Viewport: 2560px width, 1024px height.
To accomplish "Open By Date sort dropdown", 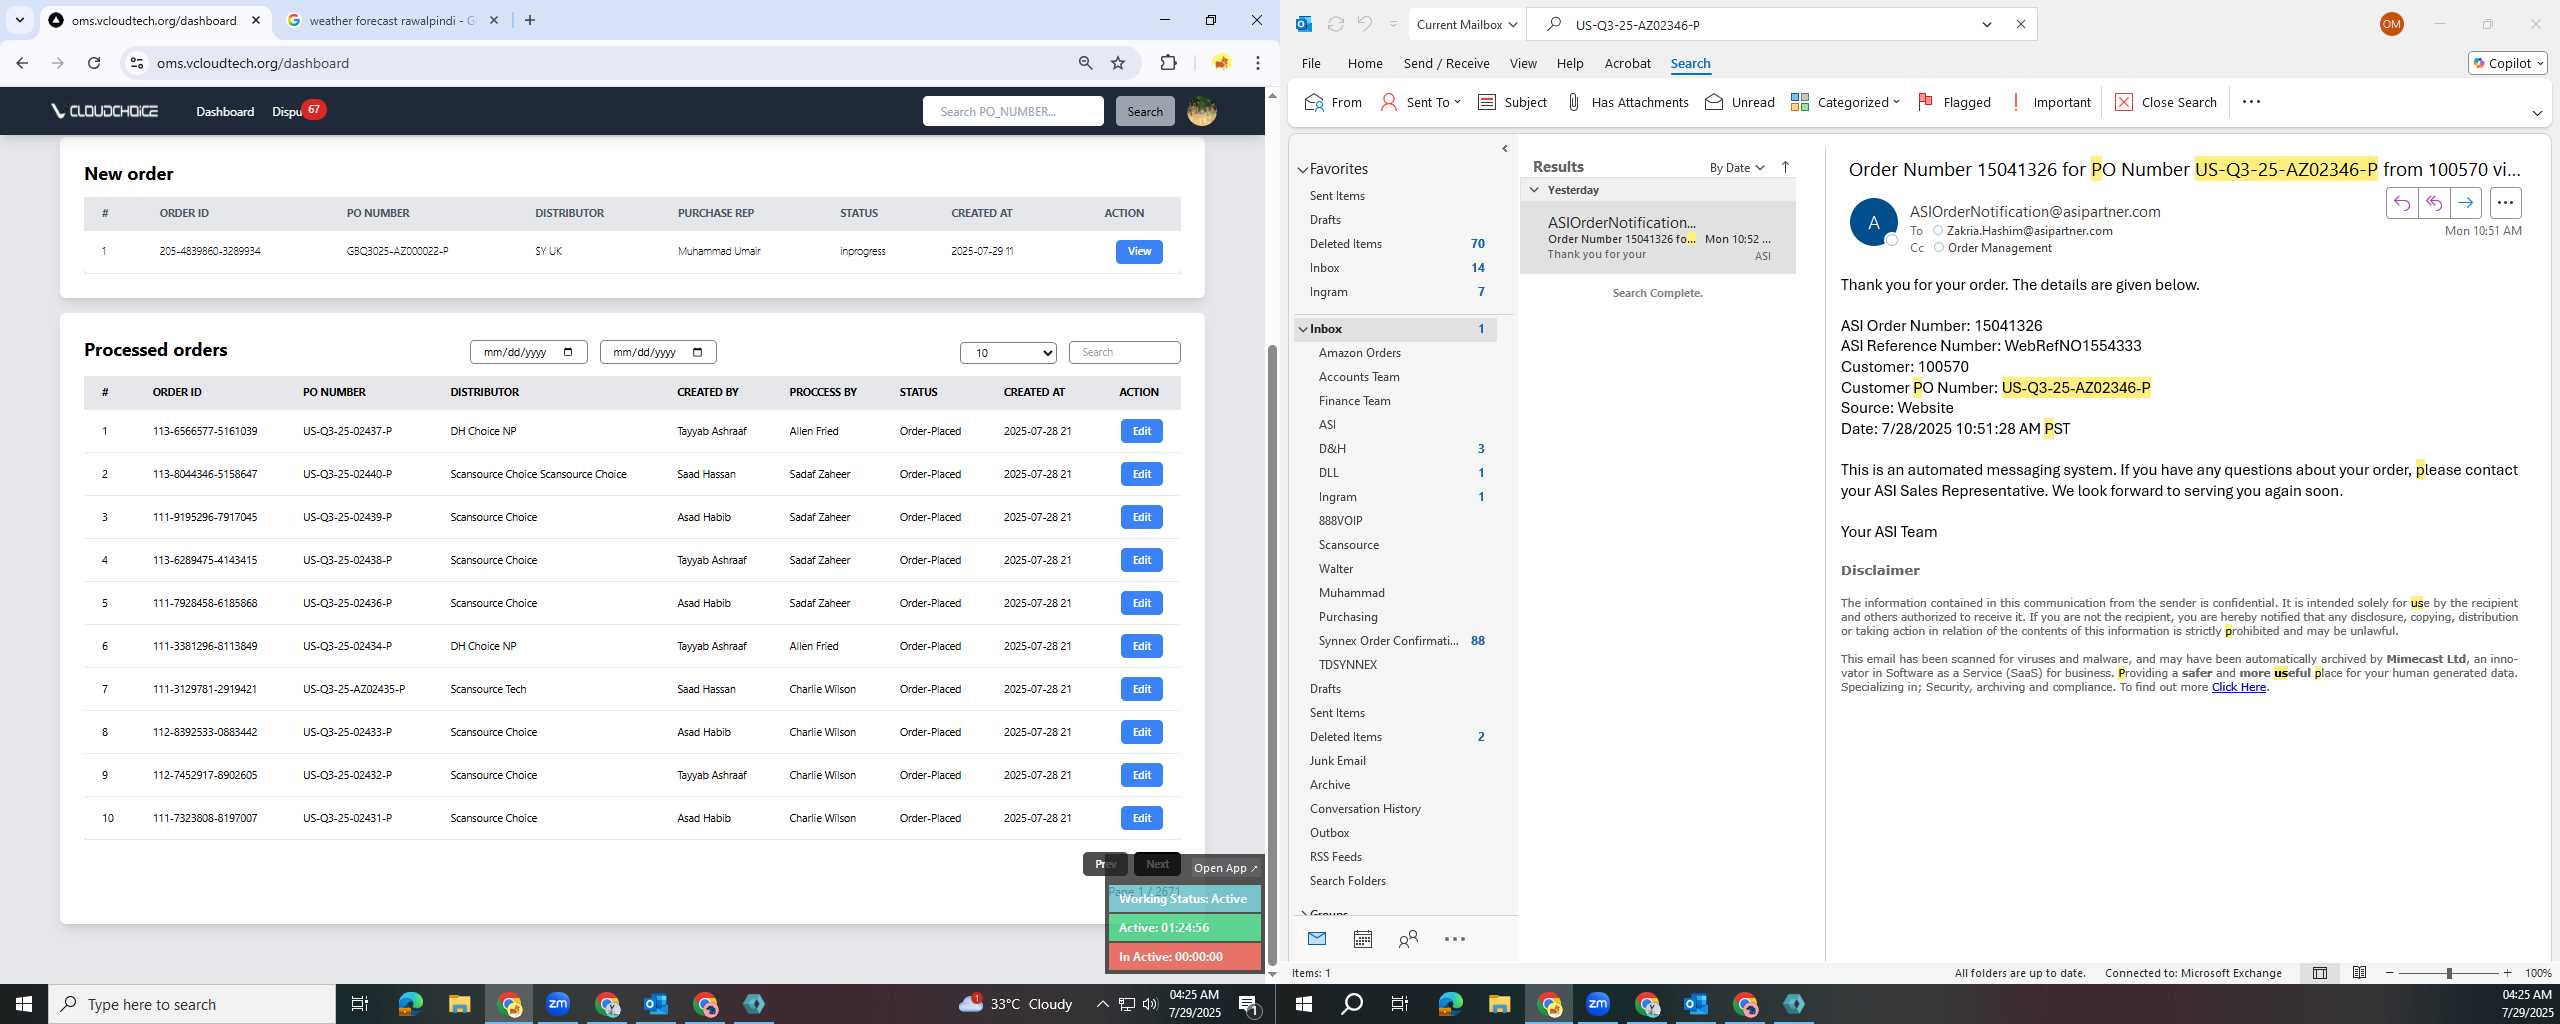I will click(x=1737, y=167).
